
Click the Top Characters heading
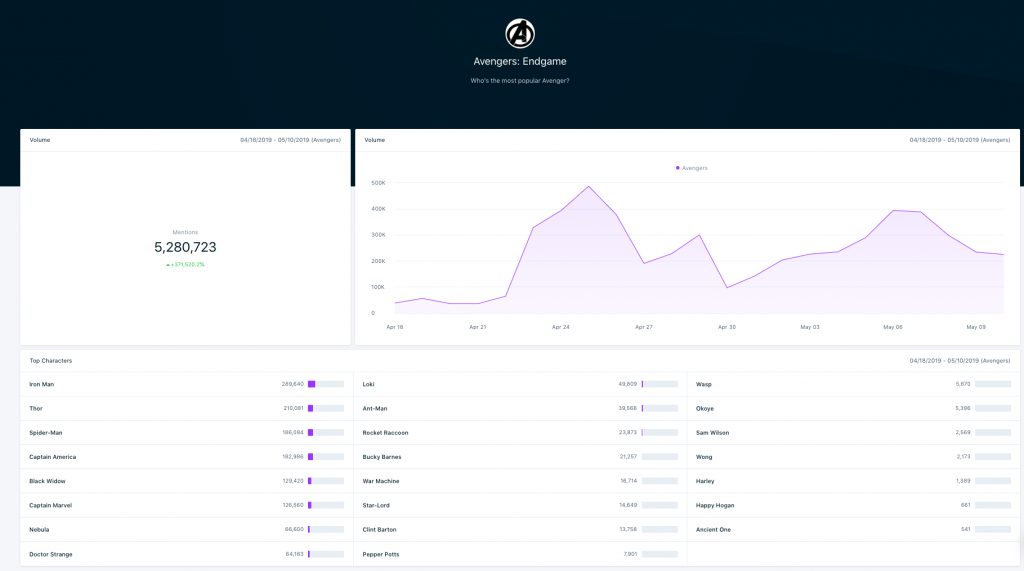[51, 361]
